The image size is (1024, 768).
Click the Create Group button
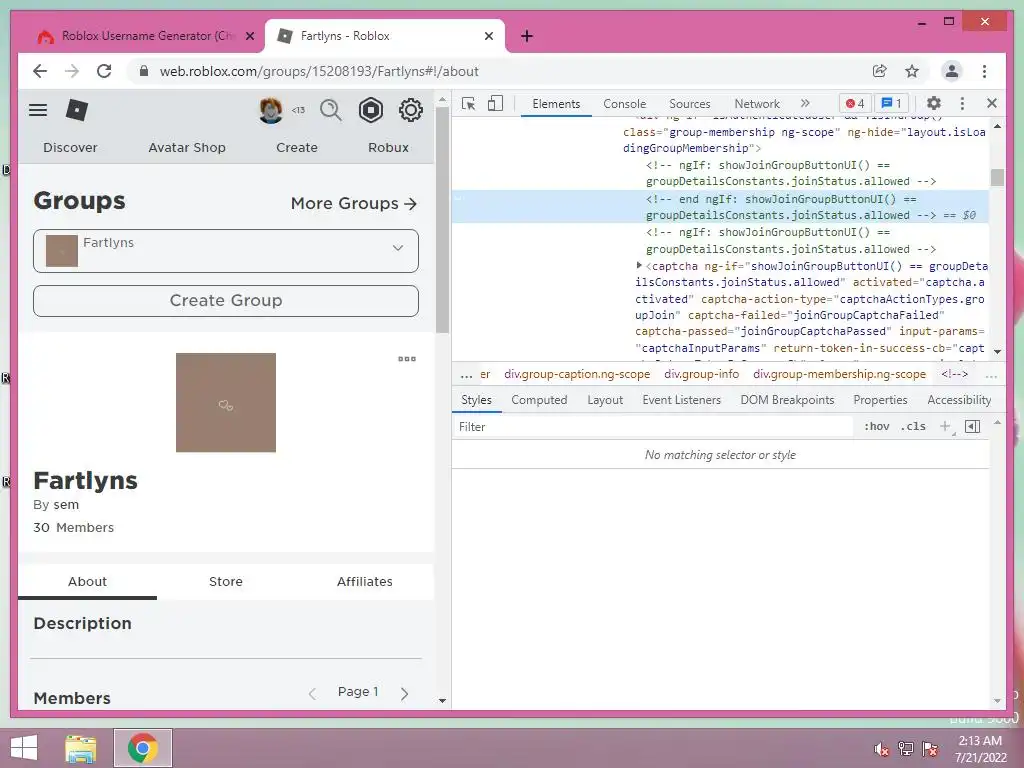pos(226,301)
